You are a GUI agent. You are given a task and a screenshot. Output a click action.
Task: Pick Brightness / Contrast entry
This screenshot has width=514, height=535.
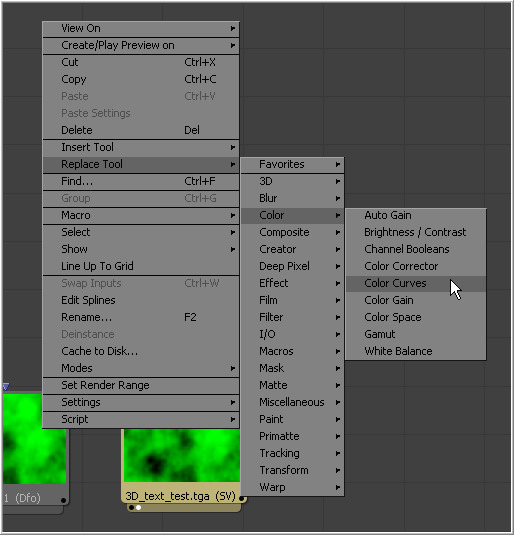click(415, 232)
